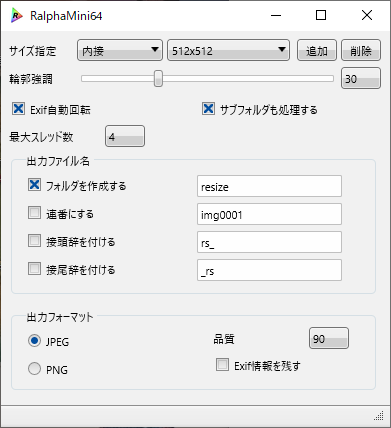This screenshot has width=391, height=428.
Task: Click the 追加 button
Action: [x=317, y=50]
